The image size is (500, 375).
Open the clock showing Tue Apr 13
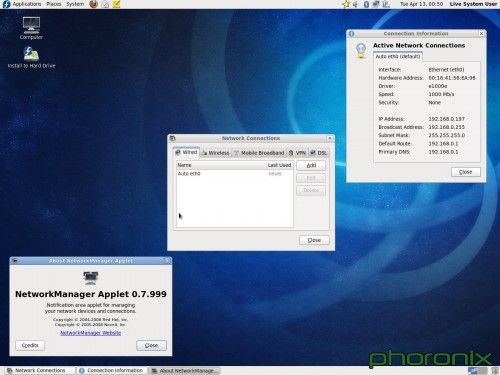(x=421, y=4)
